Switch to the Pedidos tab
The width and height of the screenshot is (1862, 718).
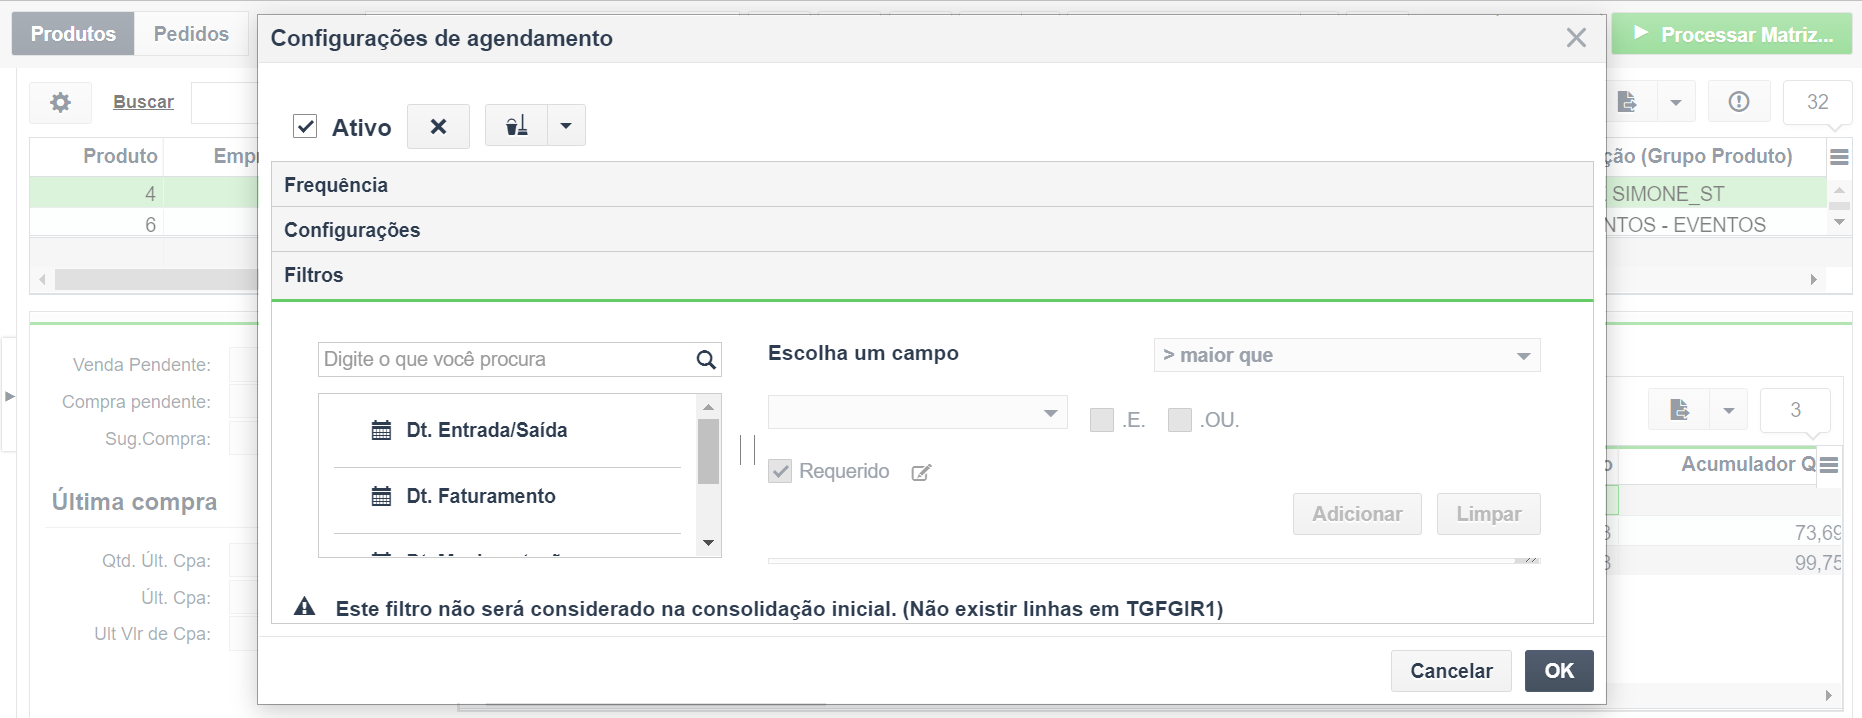tap(191, 34)
